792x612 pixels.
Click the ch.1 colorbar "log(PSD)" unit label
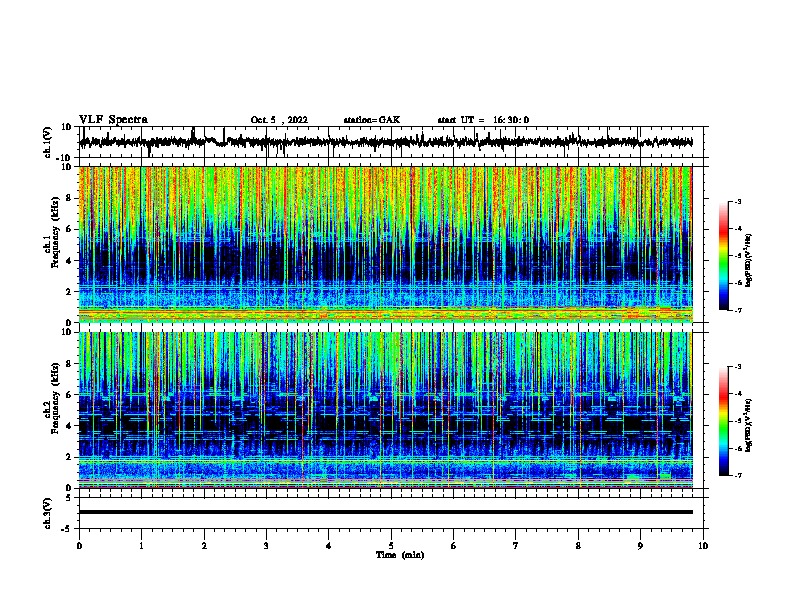coord(749,260)
